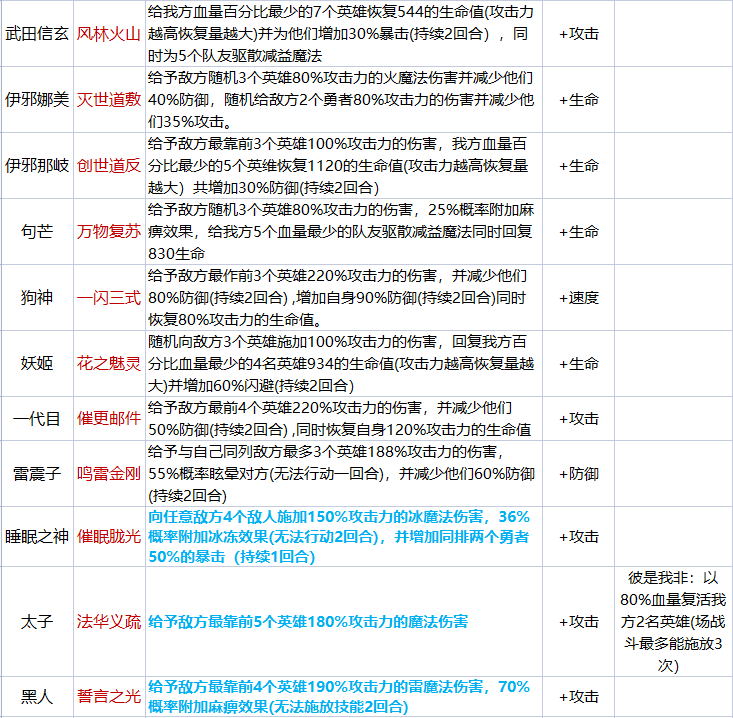Click the skill name 灭世道敷
733x718 pixels.
[109, 100]
